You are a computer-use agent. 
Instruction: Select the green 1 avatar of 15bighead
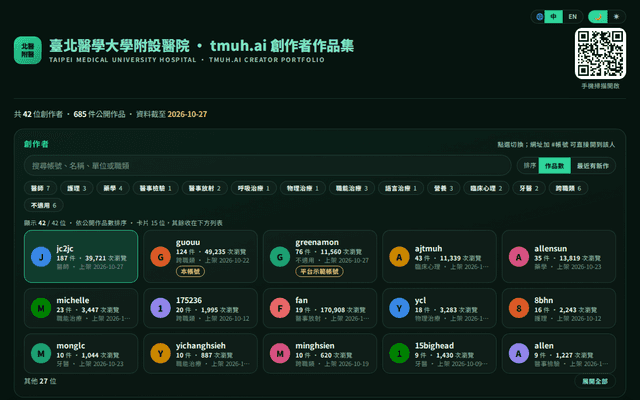tap(399, 353)
